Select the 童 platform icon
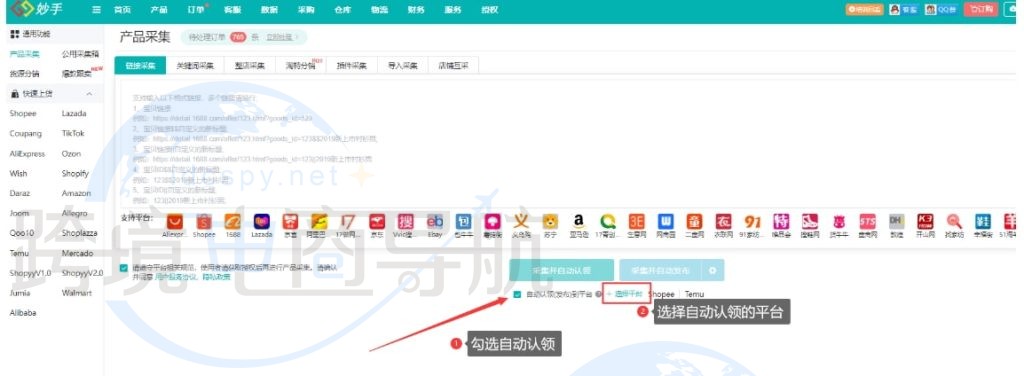The height and width of the screenshot is (376, 1024). click(x=694, y=222)
